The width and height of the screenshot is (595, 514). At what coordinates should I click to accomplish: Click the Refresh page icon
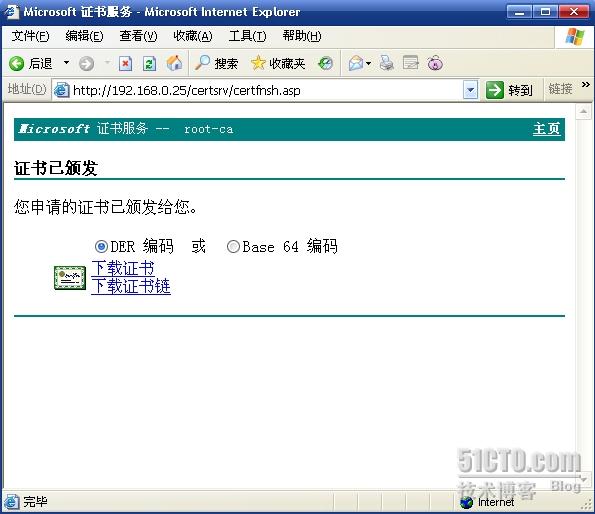point(150,63)
